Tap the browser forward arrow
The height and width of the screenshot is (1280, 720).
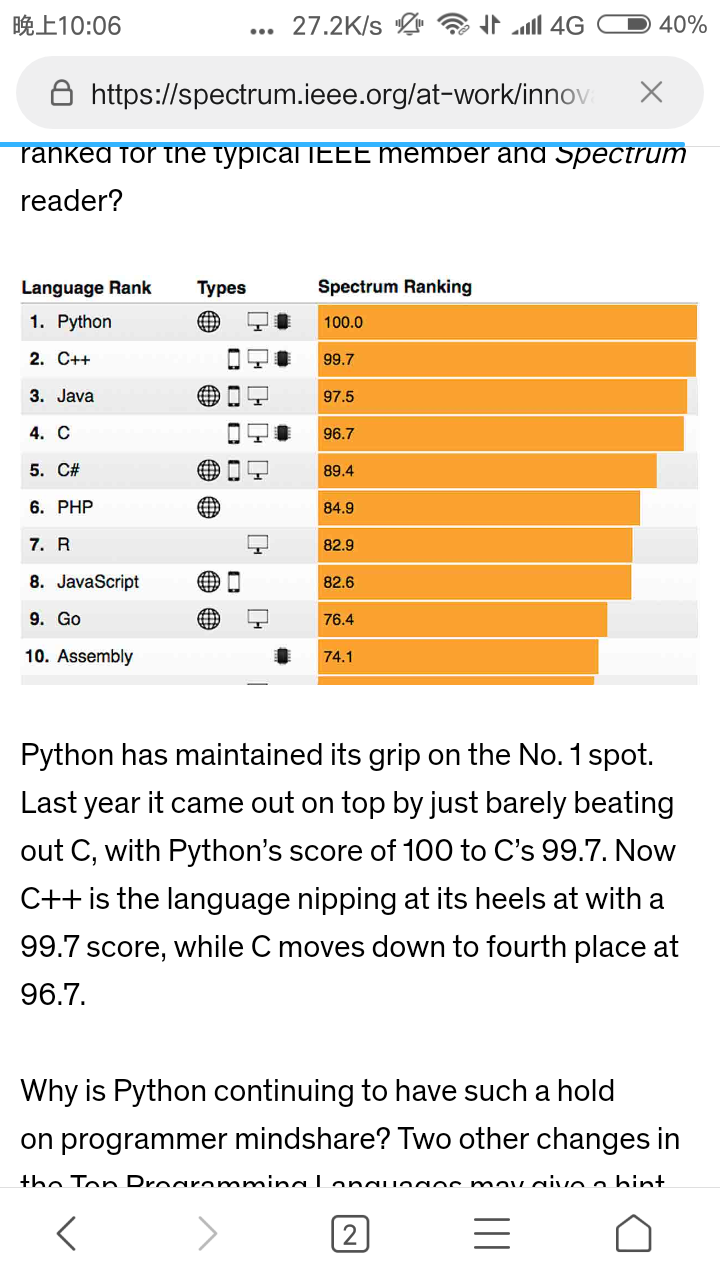tap(207, 1234)
